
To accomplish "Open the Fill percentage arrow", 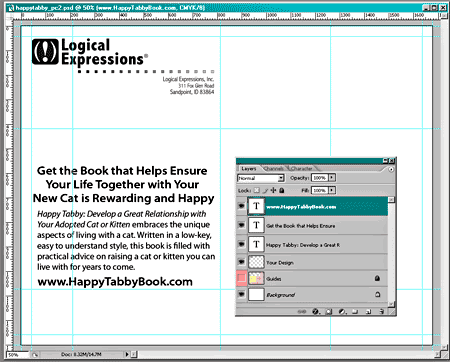I will click(x=332, y=190).
